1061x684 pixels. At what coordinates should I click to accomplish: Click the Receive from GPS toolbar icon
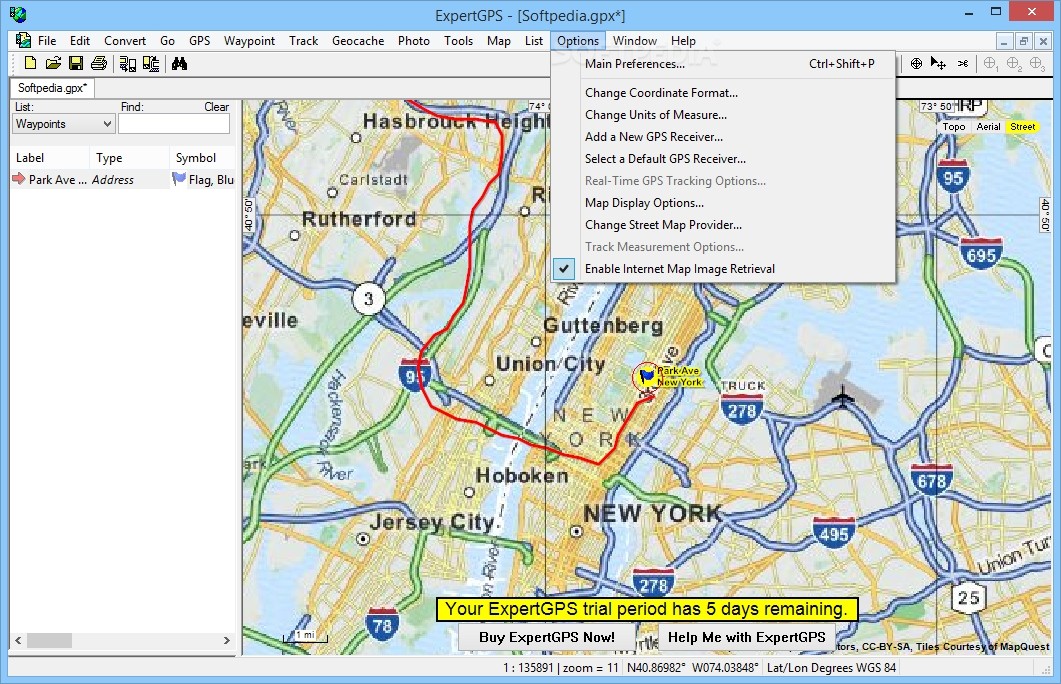tap(128, 64)
